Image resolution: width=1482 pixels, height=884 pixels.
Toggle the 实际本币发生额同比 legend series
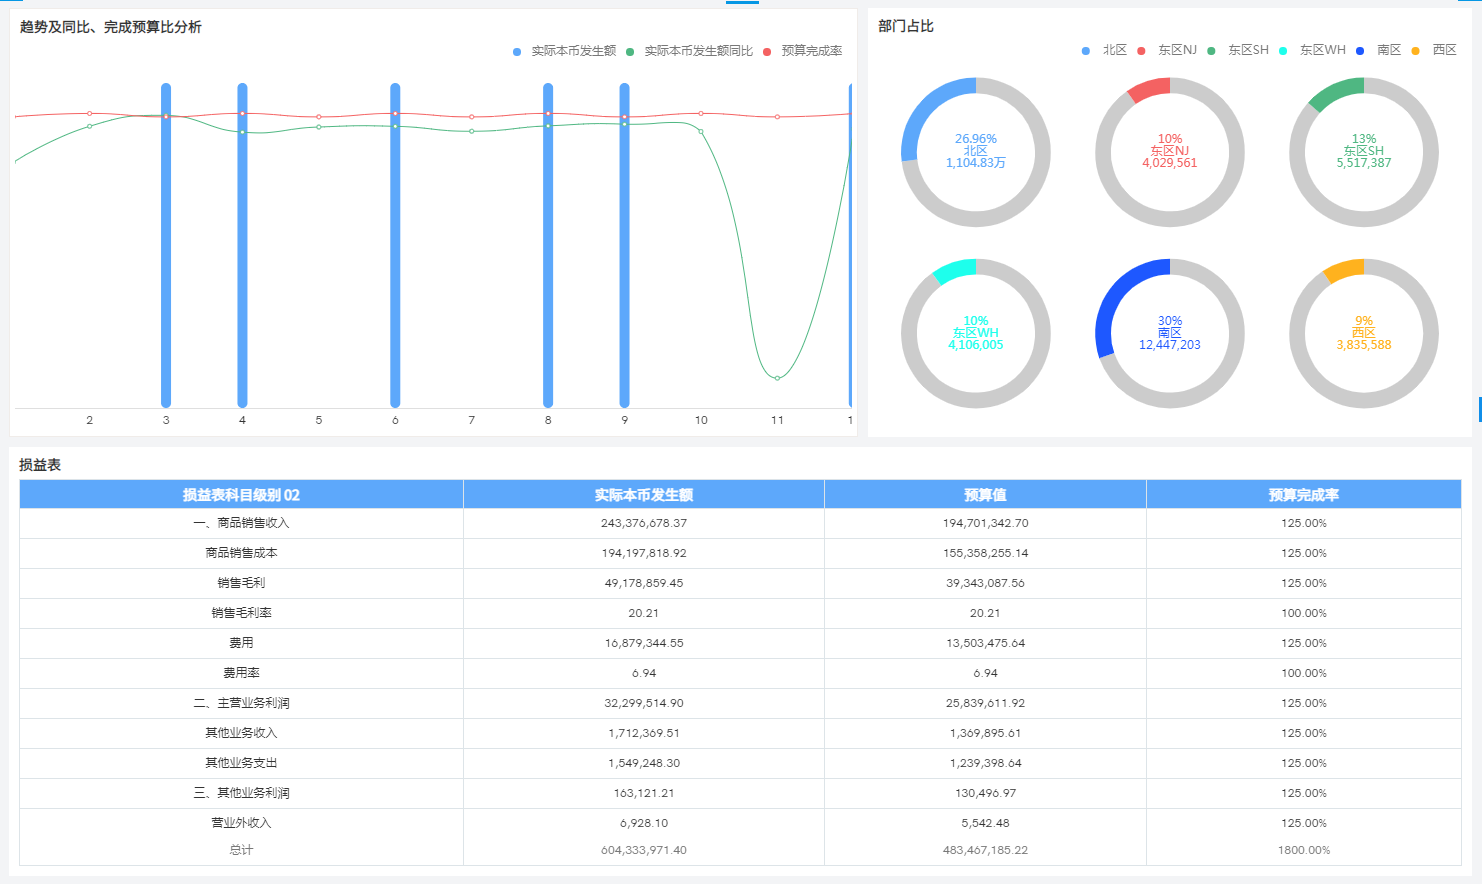point(689,51)
